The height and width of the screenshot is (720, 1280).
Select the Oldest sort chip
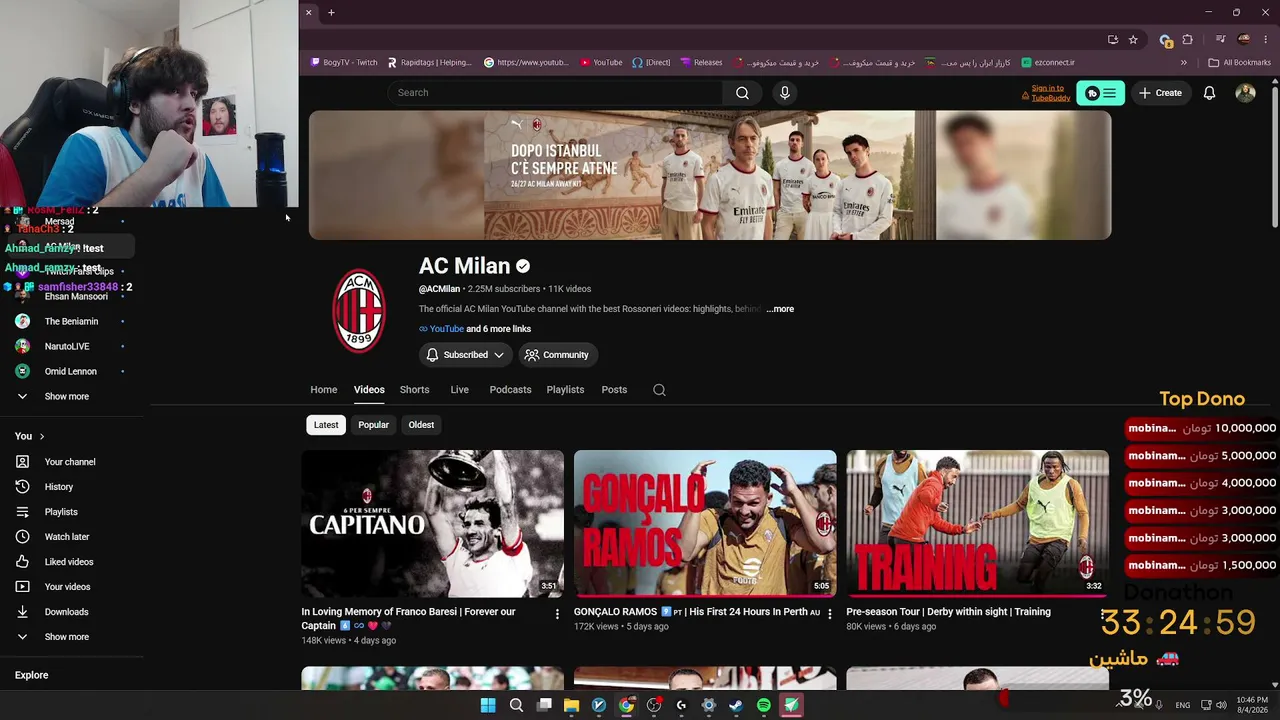point(421,425)
